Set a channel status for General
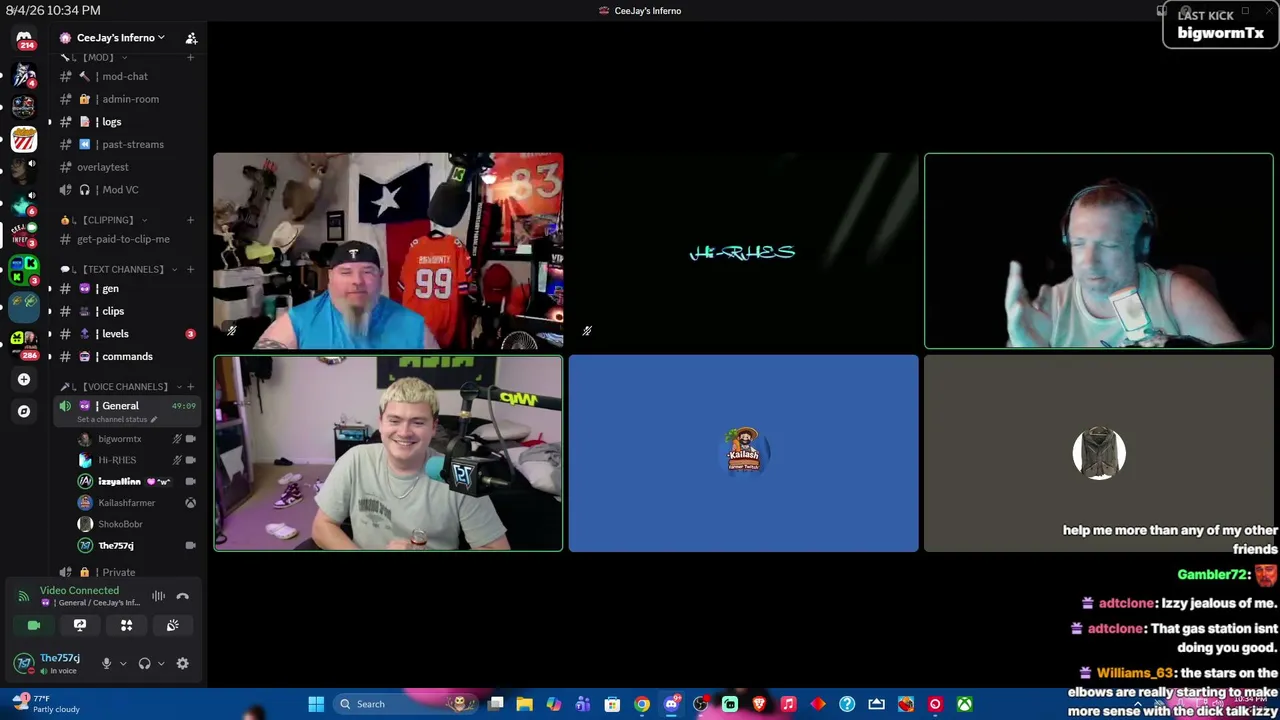This screenshot has width=1280, height=720. pos(116,420)
